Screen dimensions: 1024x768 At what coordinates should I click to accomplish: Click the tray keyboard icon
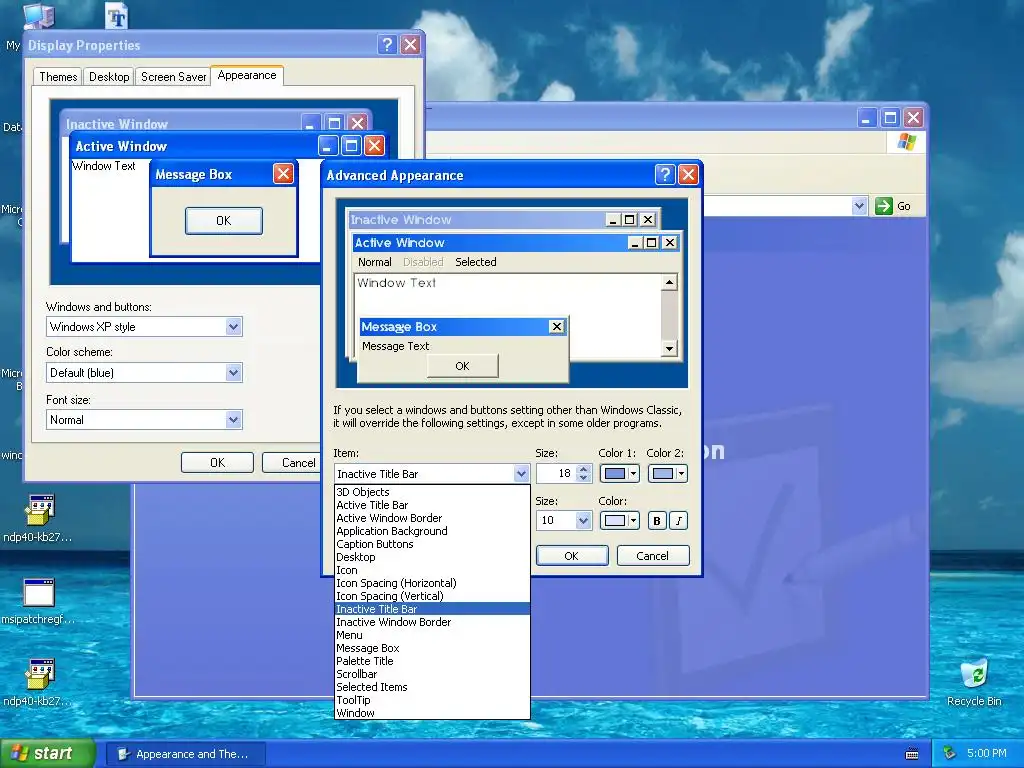coord(912,754)
